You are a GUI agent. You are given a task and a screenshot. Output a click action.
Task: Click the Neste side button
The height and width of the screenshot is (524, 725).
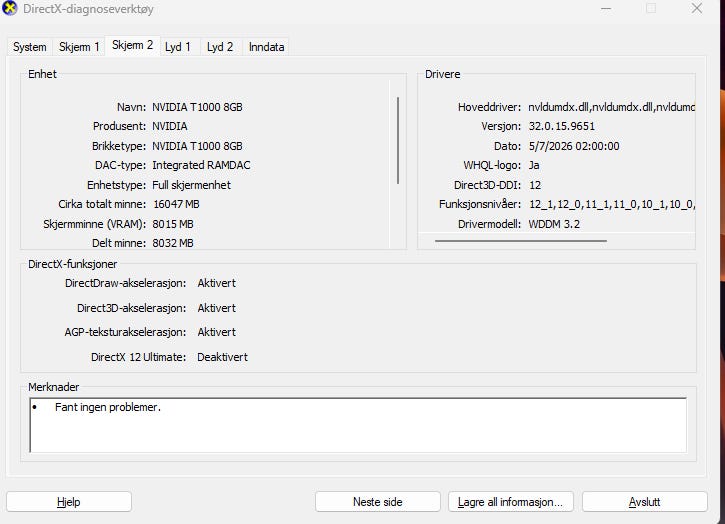(378, 502)
